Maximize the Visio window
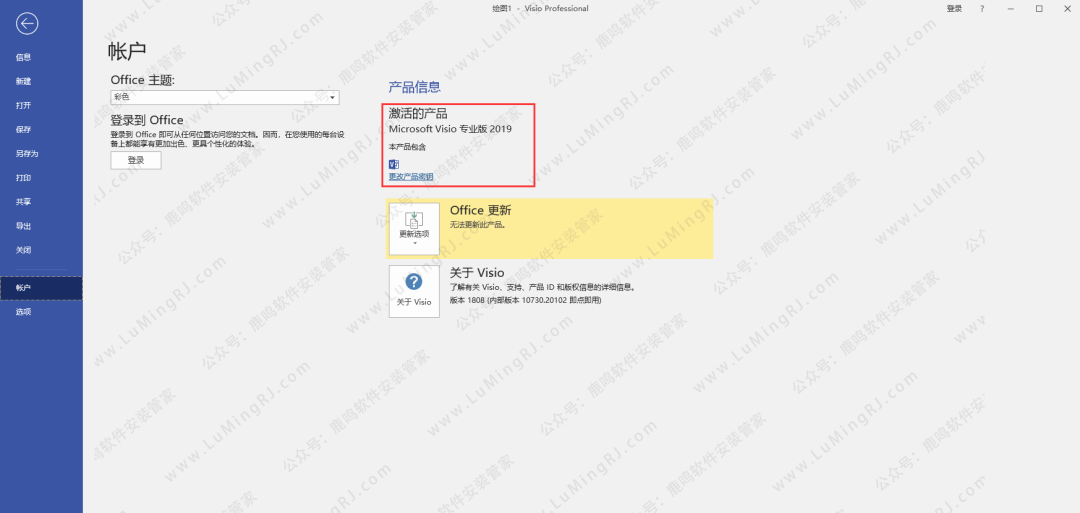 [x=1039, y=8]
